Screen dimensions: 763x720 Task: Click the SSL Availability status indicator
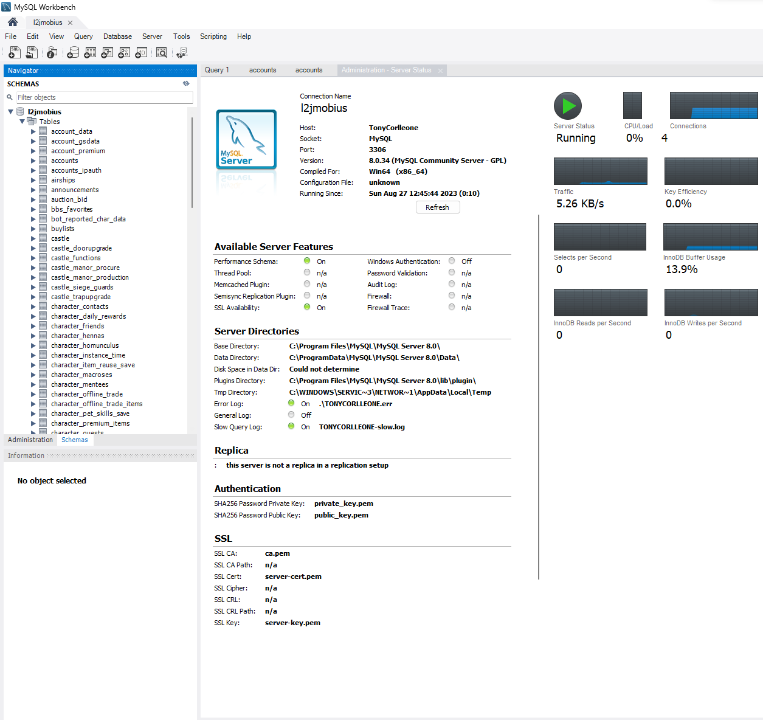(x=306, y=308)
